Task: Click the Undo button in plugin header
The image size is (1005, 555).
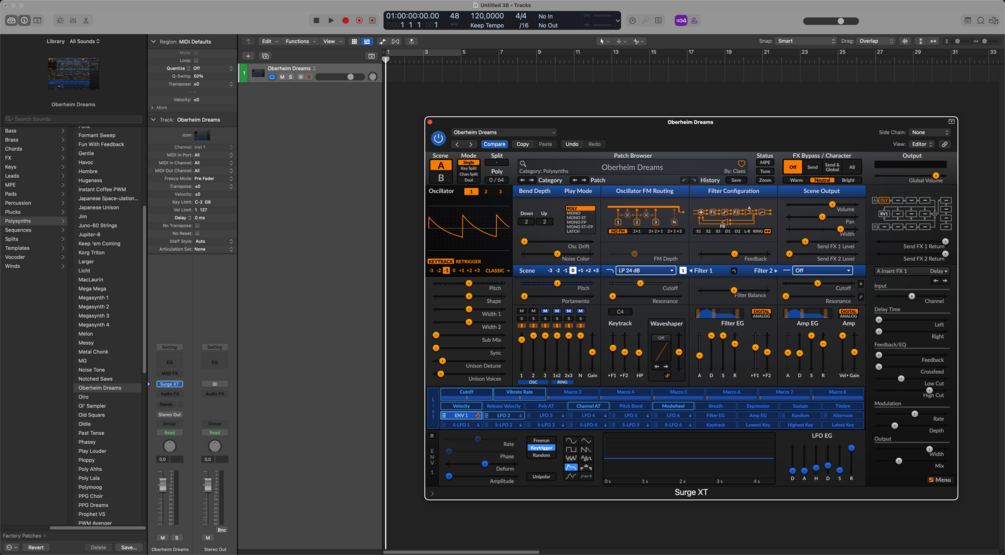Action: pyautogui.click(x=572, y=144)
